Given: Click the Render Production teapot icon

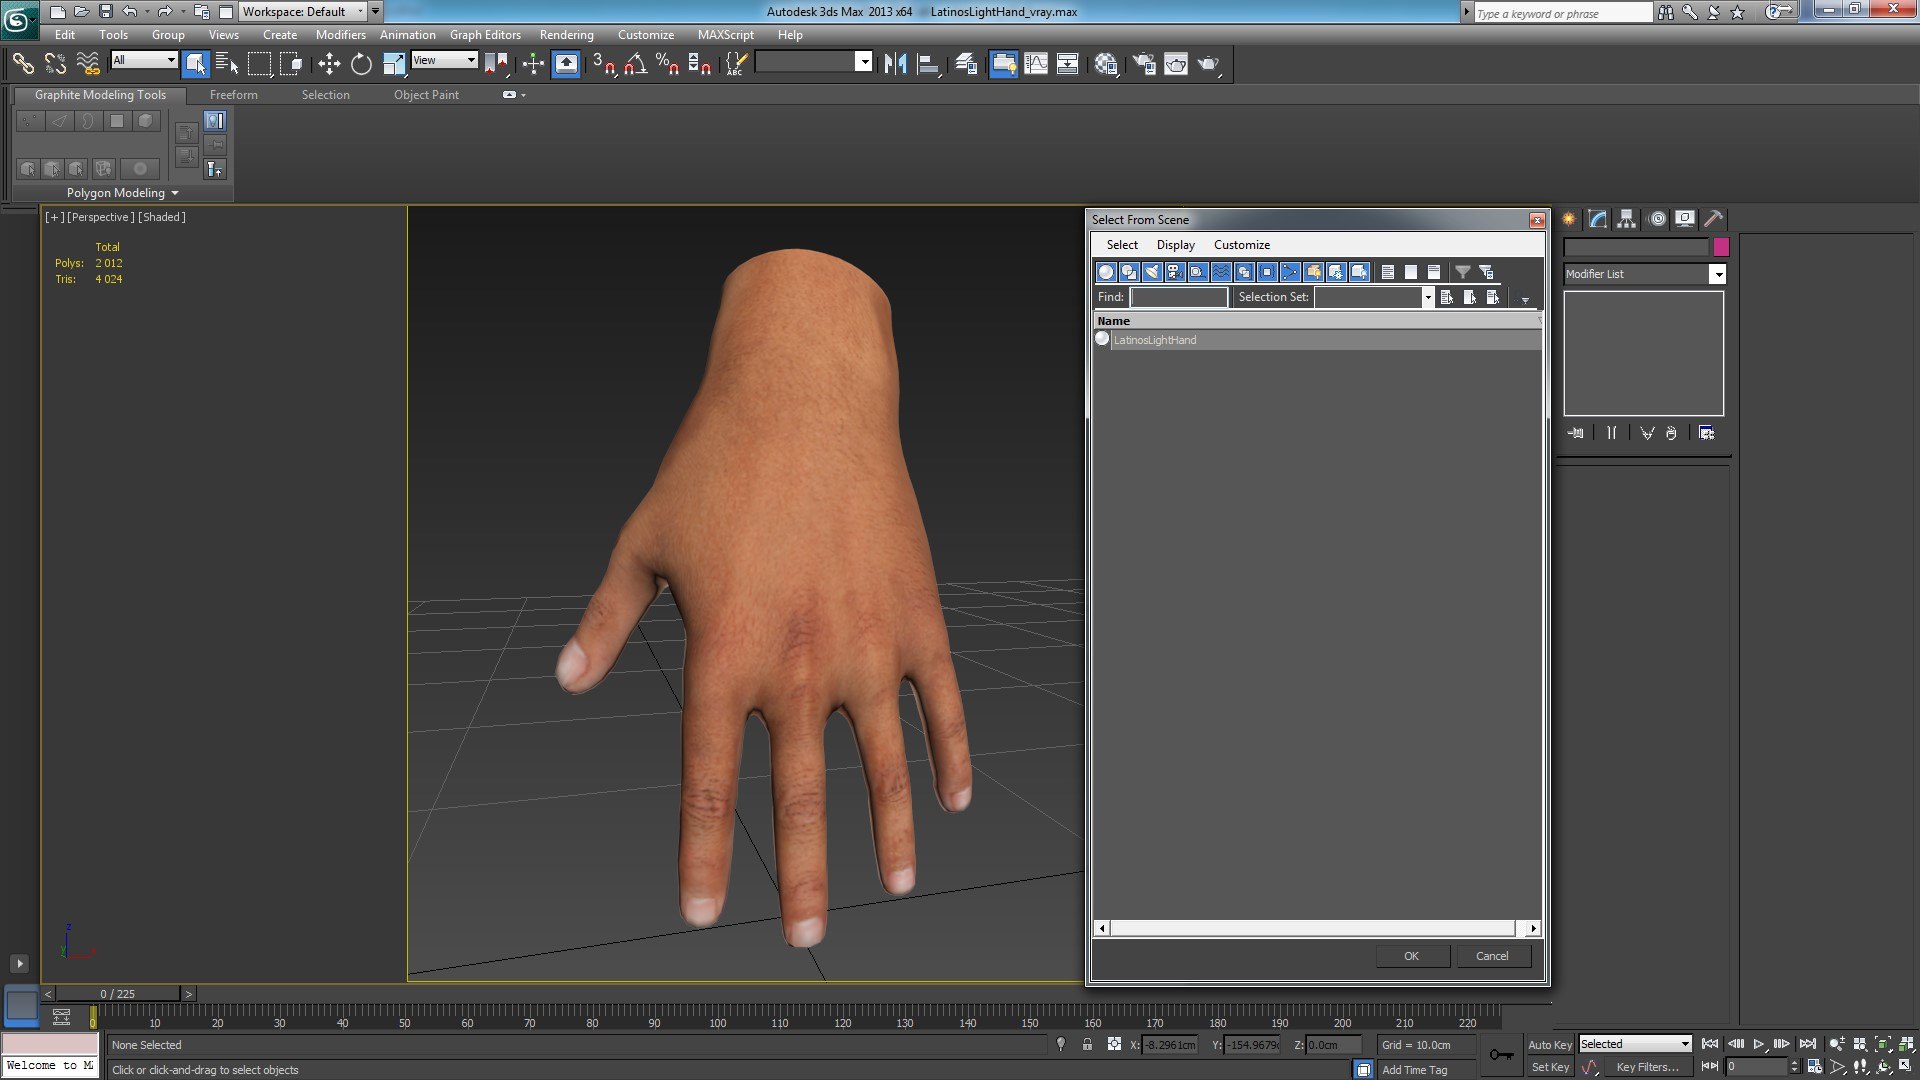Looking at the screenshot, I should point(1208,64).
